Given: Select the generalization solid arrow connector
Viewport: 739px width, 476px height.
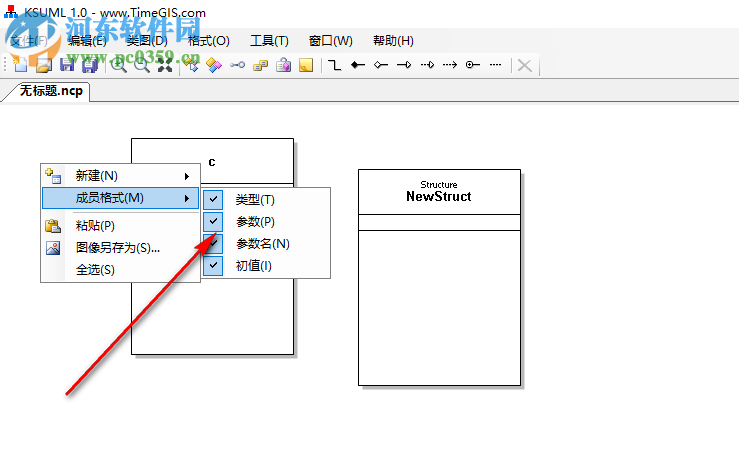Looking at the screenshot, I should point(404,65).
